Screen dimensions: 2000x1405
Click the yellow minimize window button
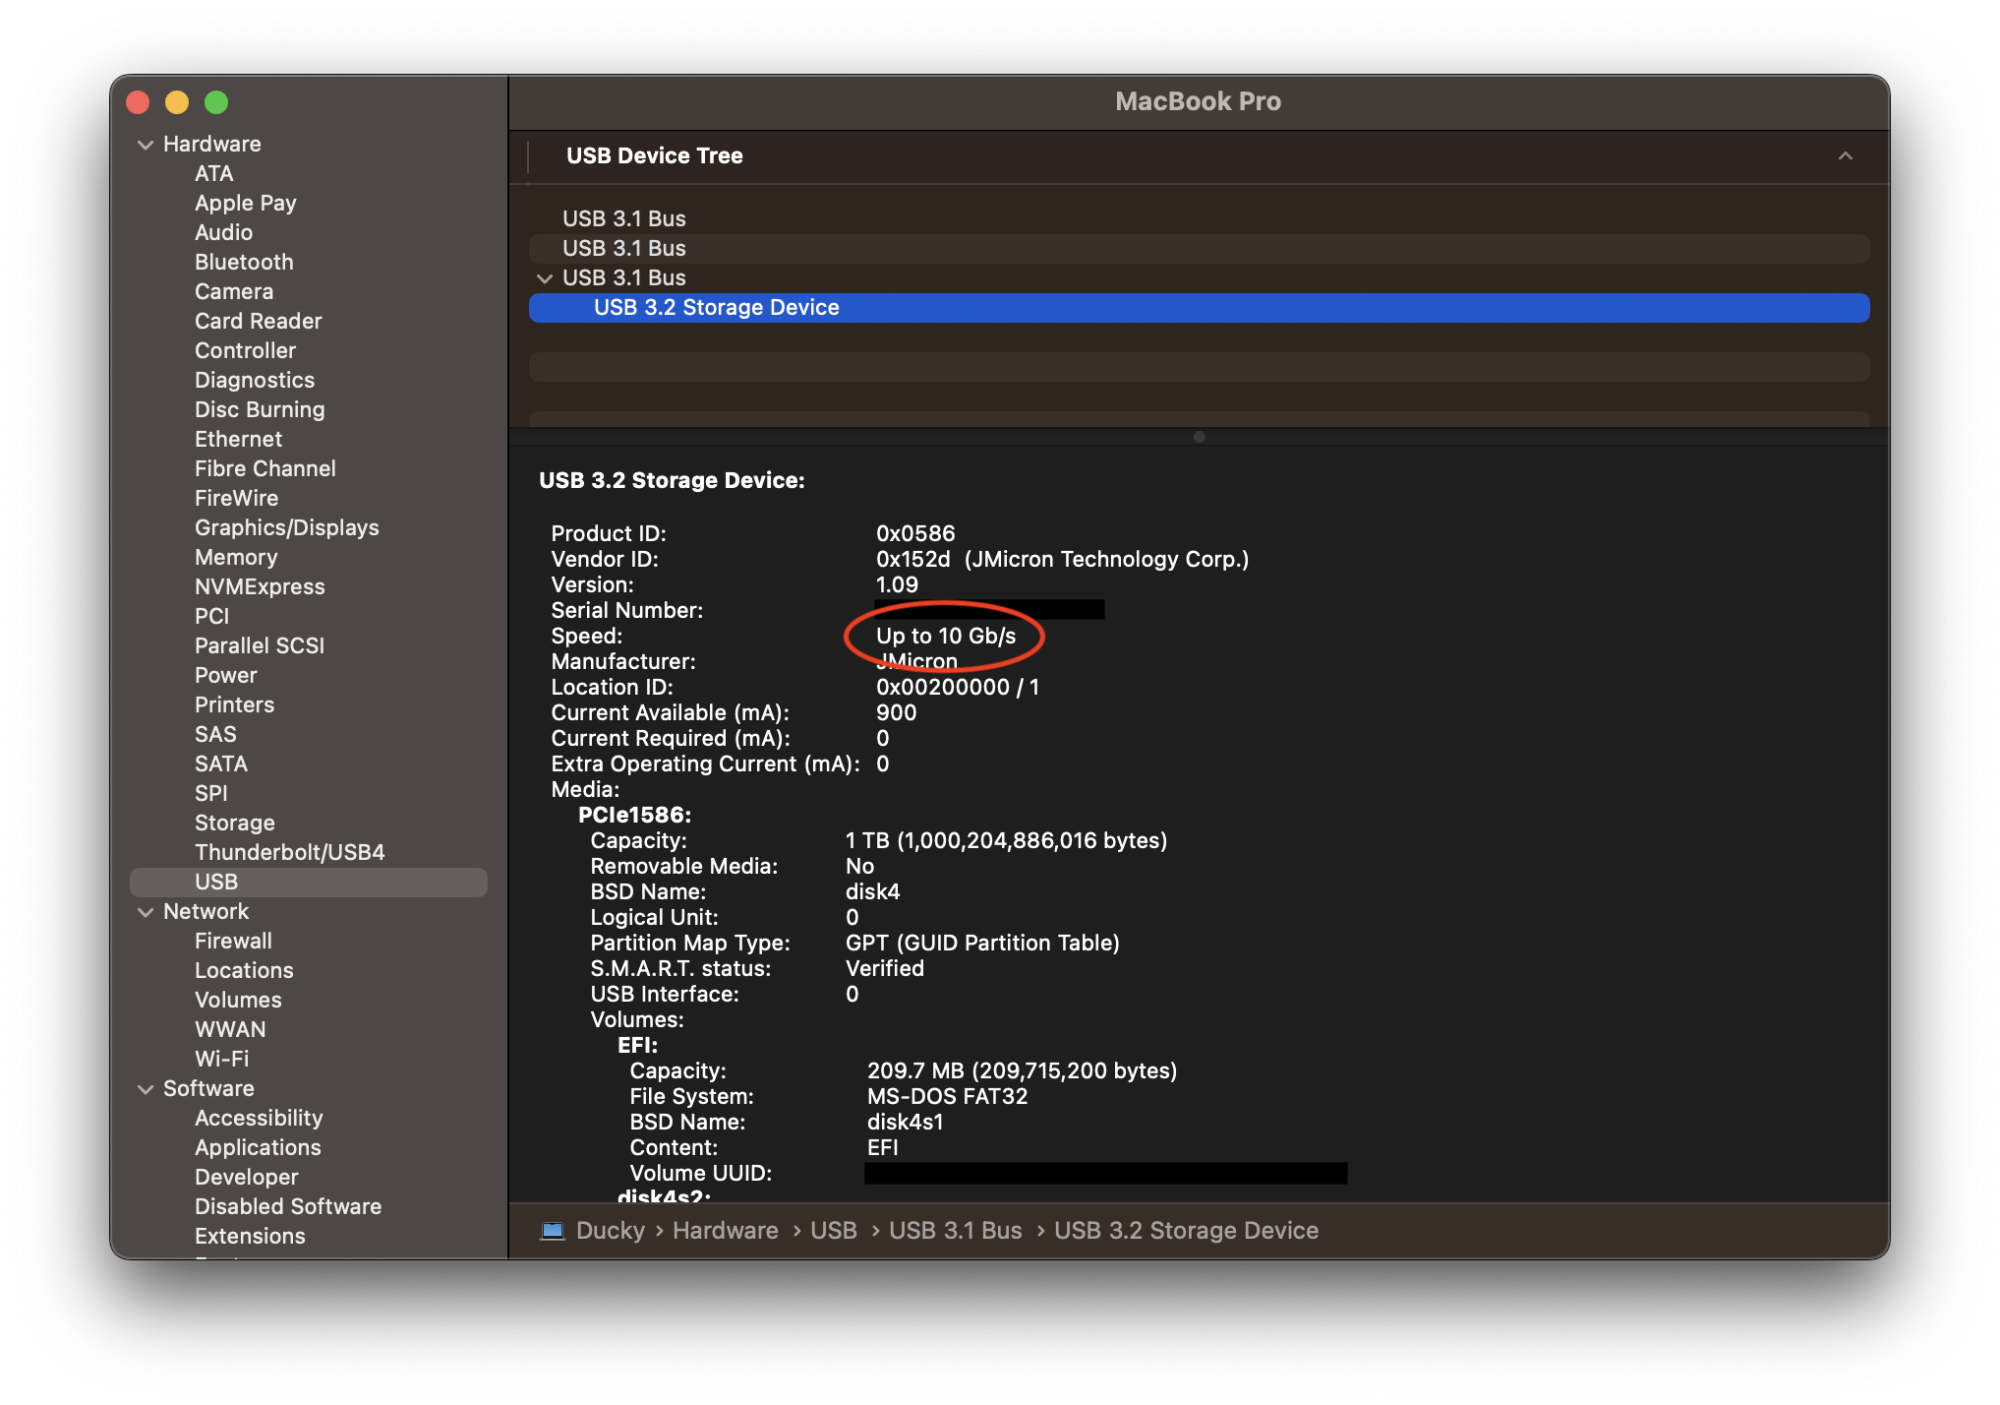pos(177,102)
